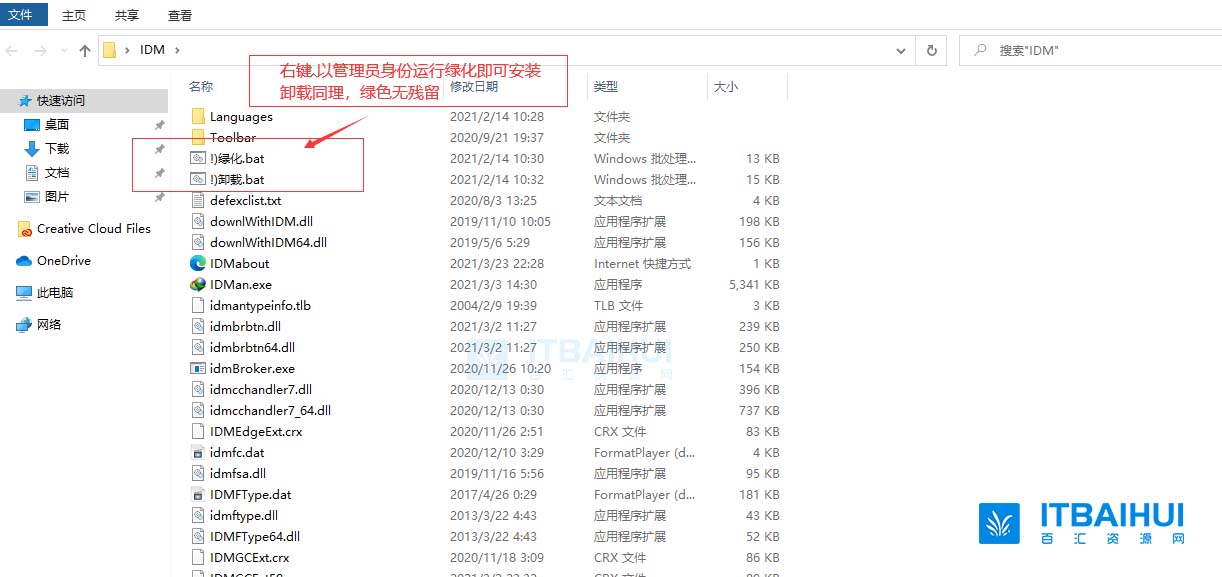The image size is (1222, 577).
Task: Click 文本文档 type for defexclist.txt
Action: coord(618,201)
